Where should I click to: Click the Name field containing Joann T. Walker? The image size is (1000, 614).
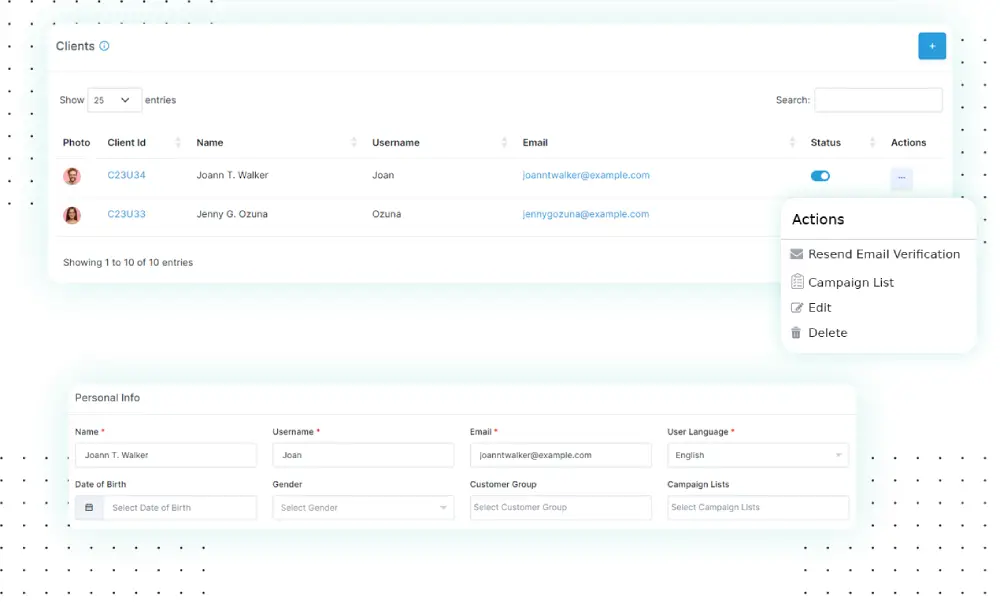tap(165, 454)
